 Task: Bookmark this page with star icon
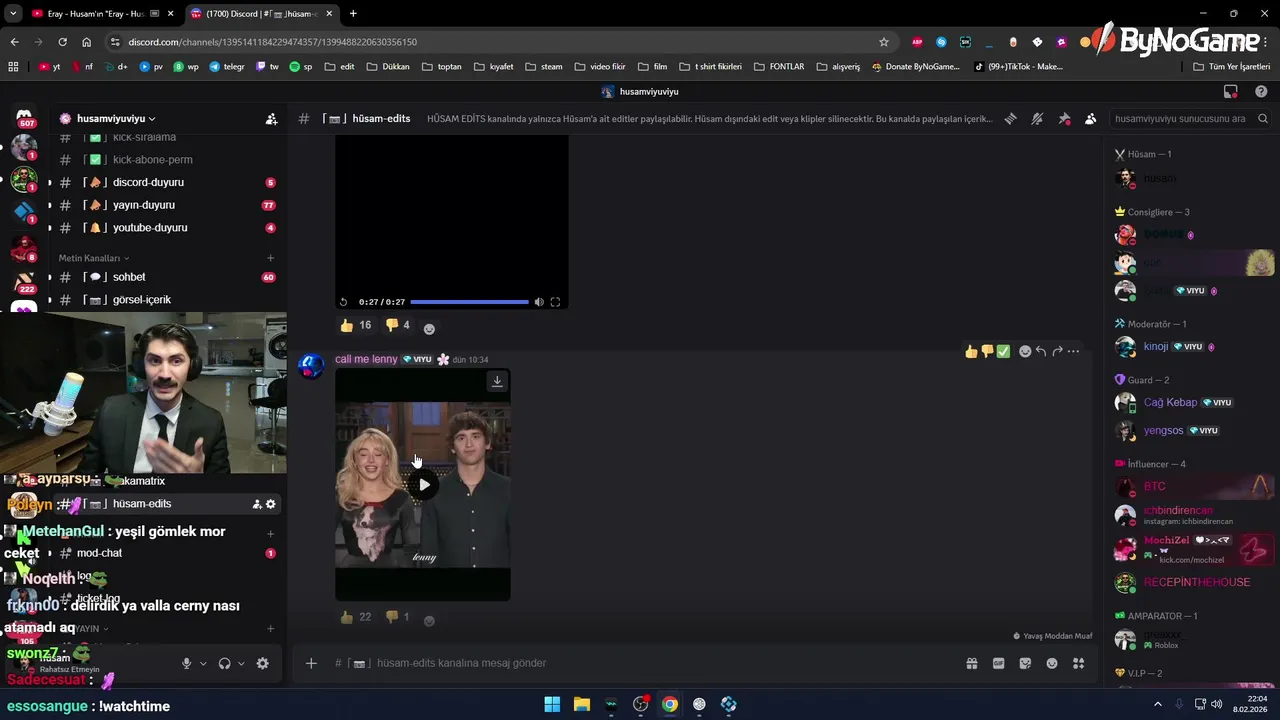pyautogui.click(x=884, y=42)
